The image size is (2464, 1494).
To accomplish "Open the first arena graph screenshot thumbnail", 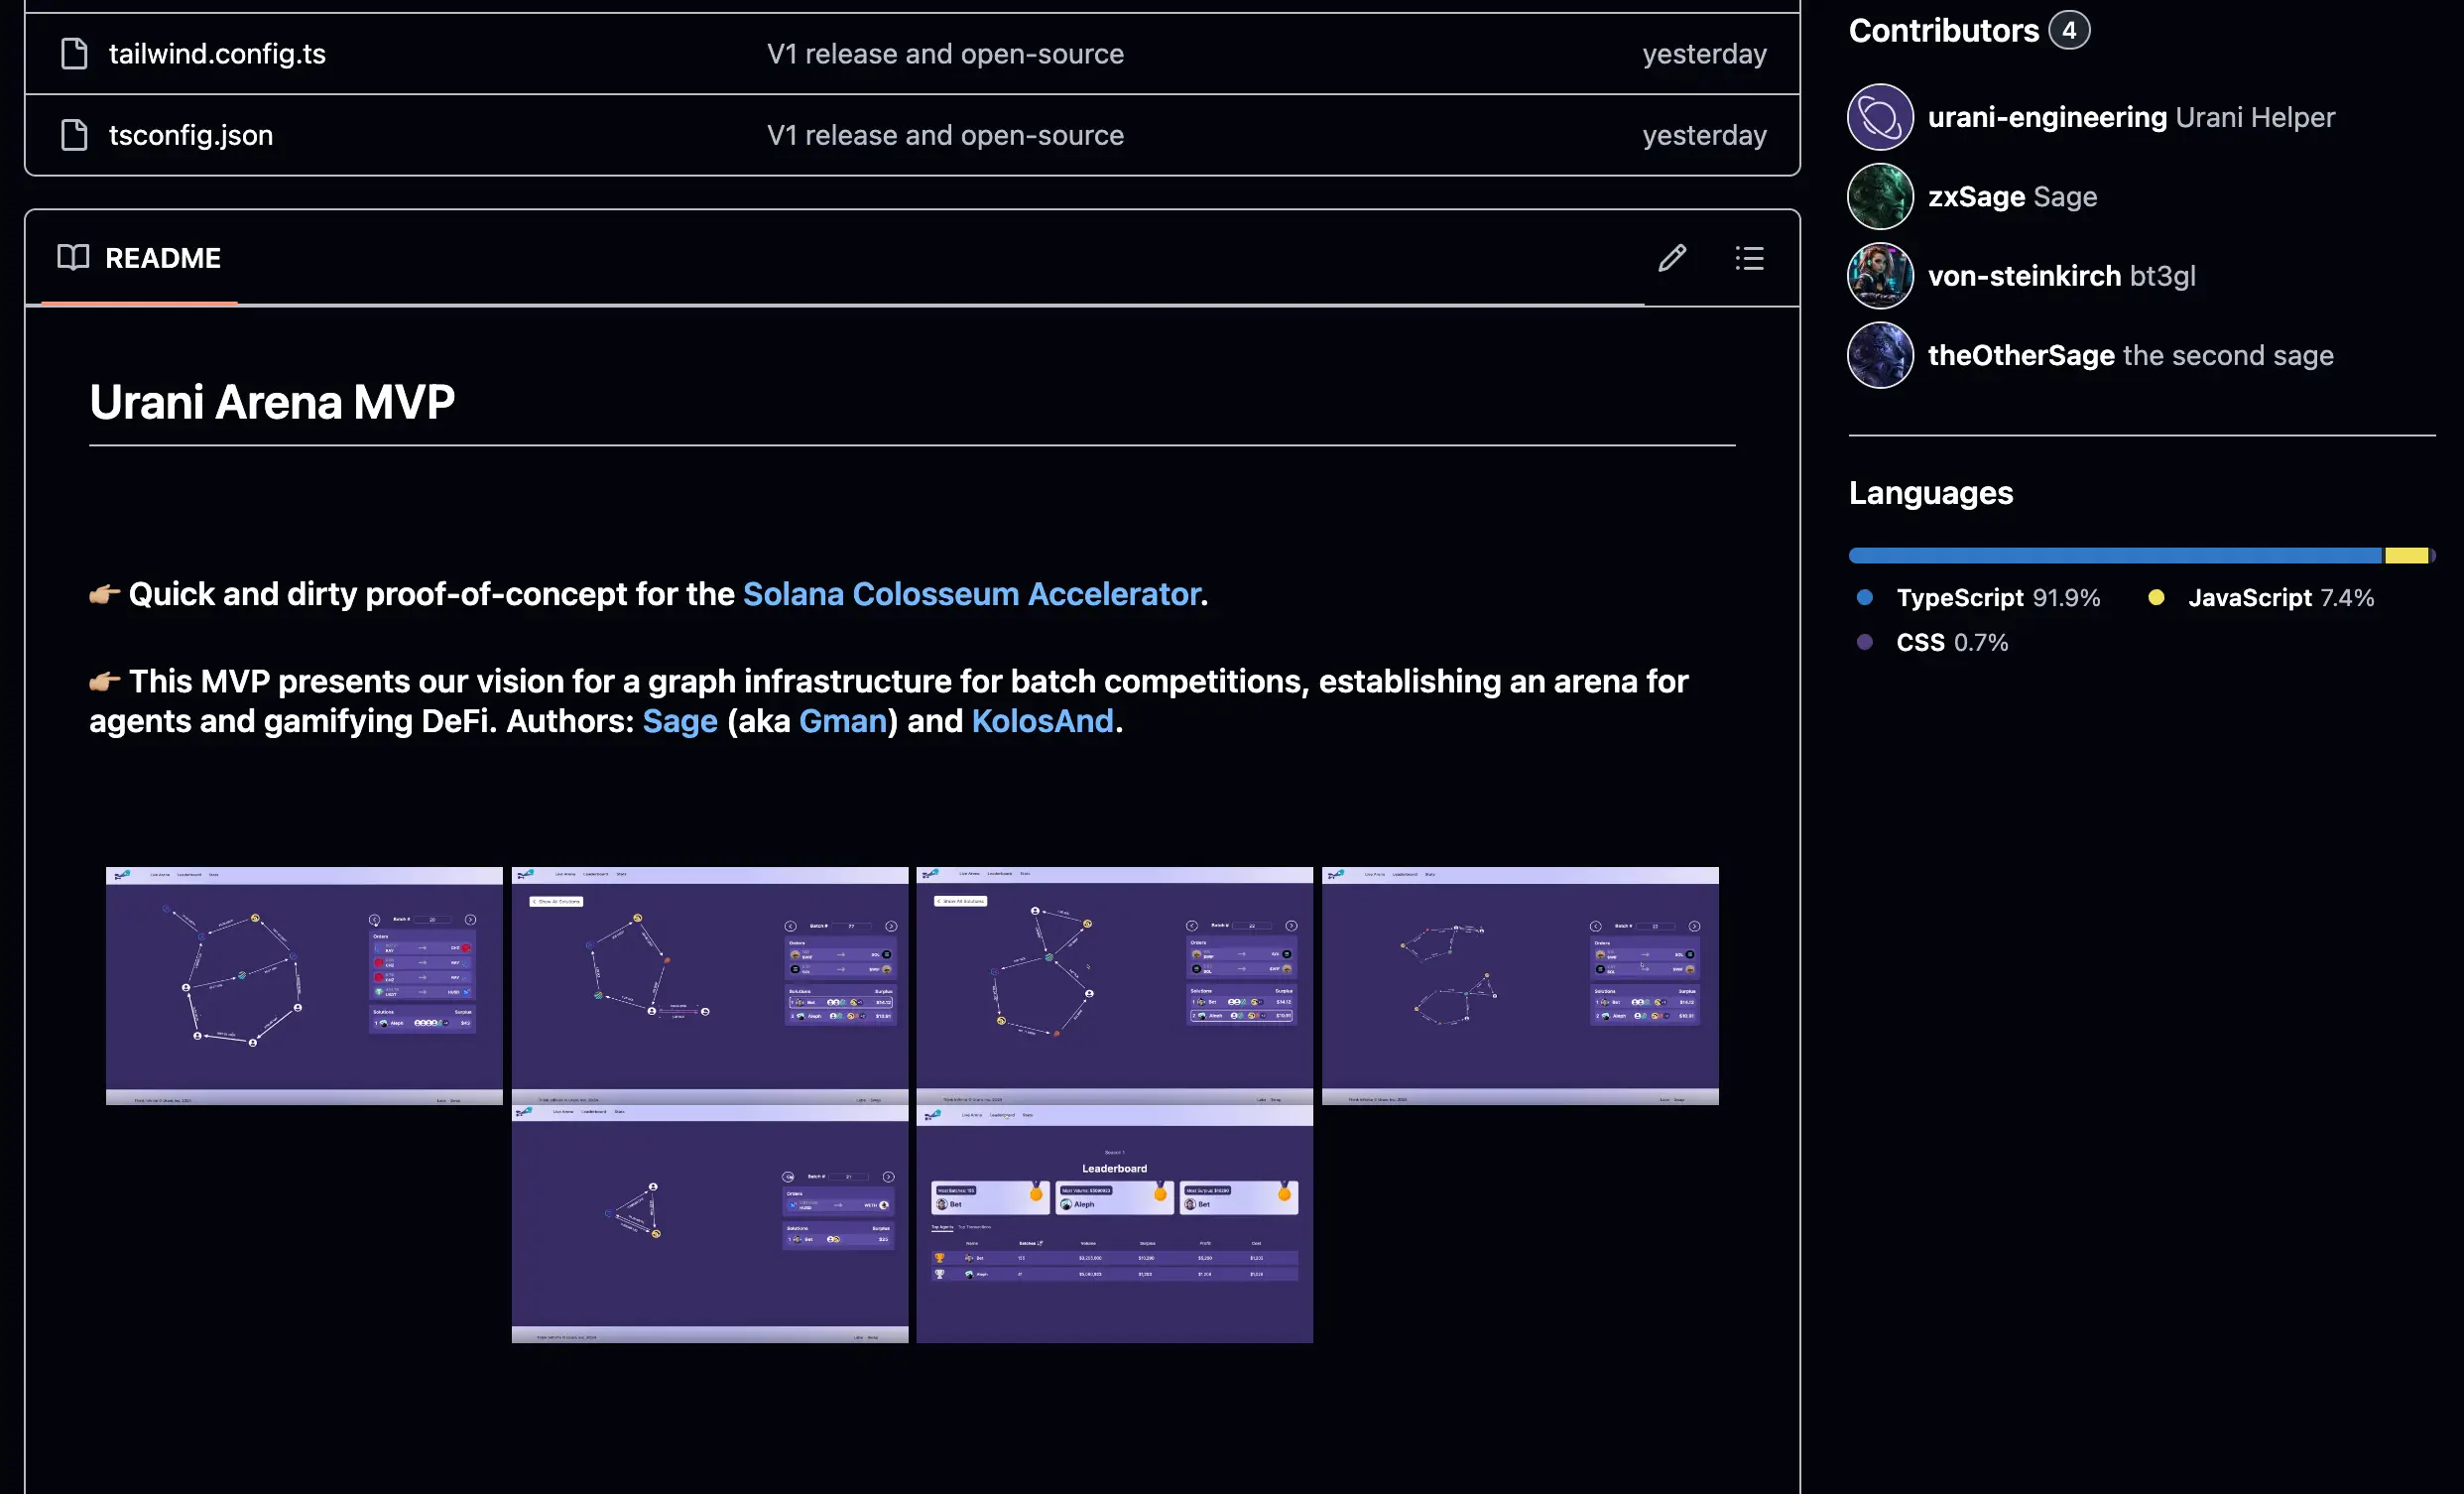I will click(304, 986).
